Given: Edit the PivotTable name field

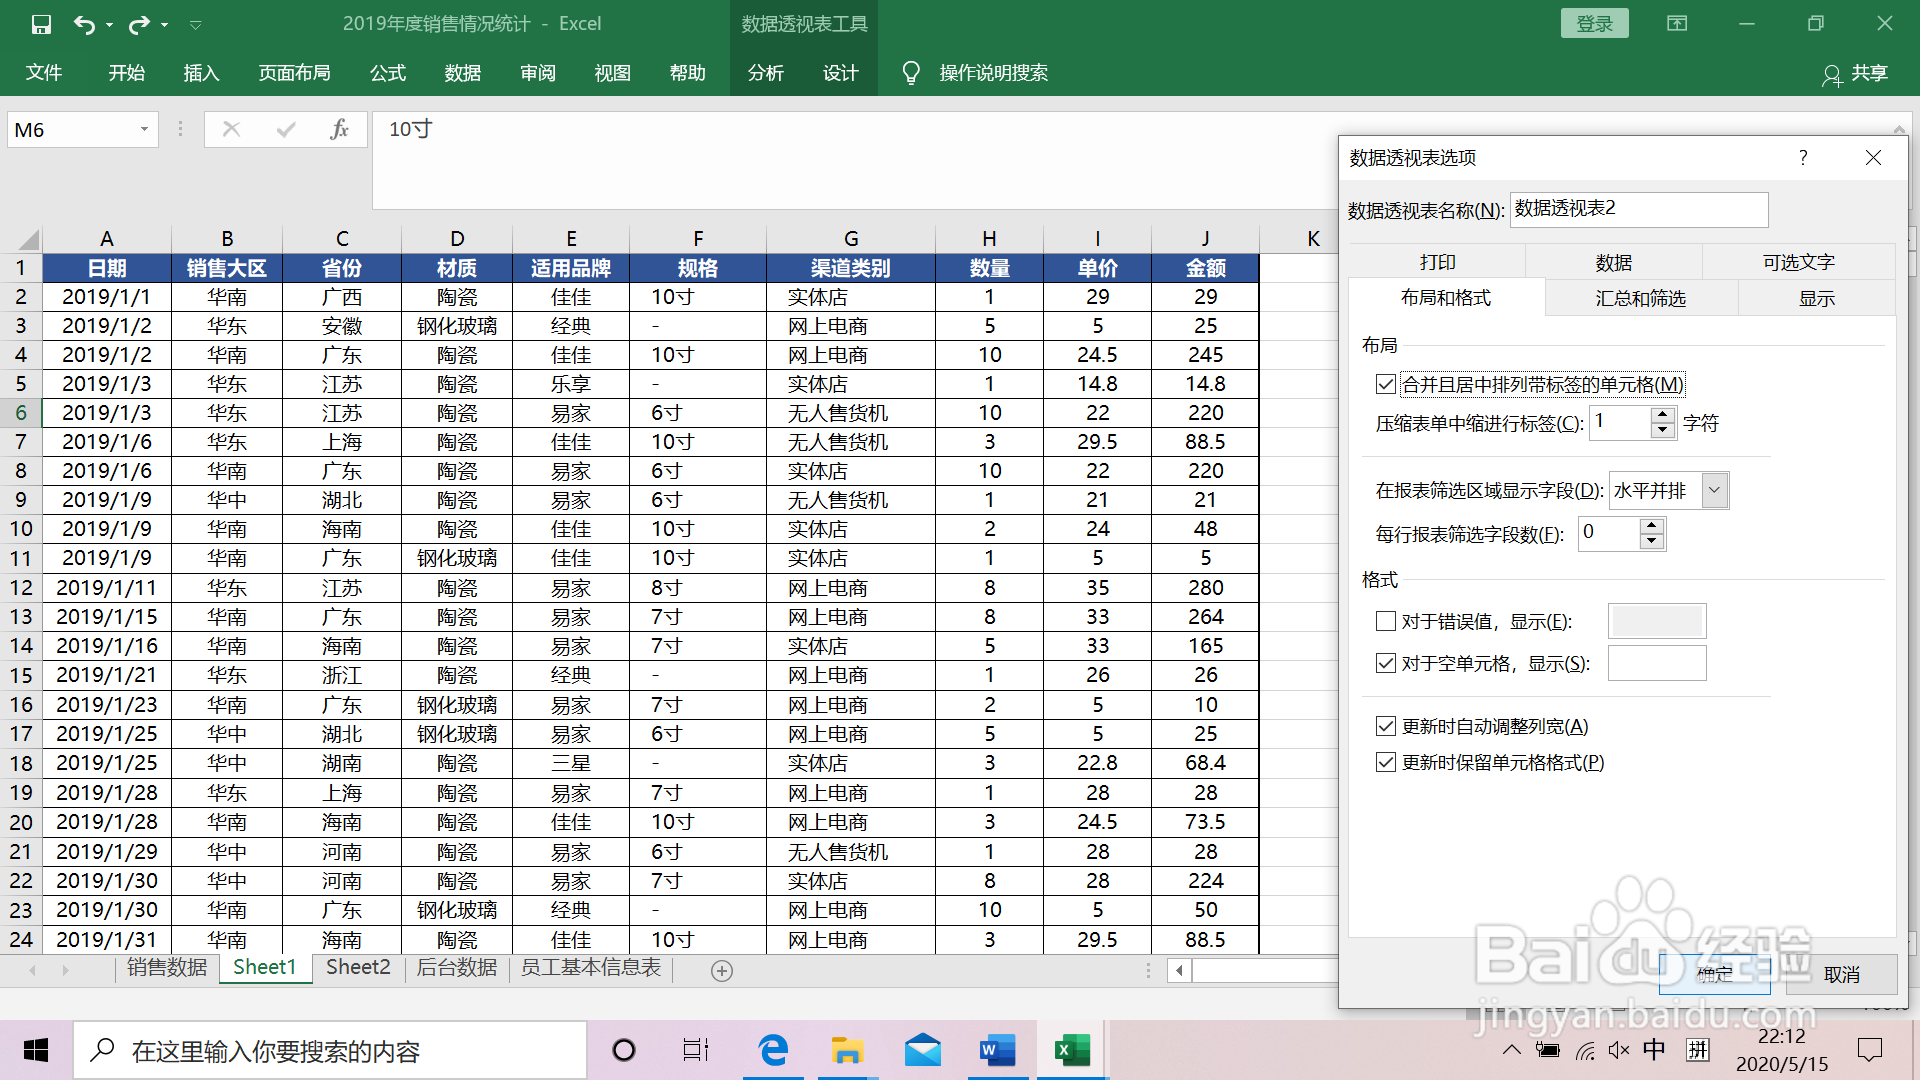Looking at the screenshot, I should tap(1639, 209).
